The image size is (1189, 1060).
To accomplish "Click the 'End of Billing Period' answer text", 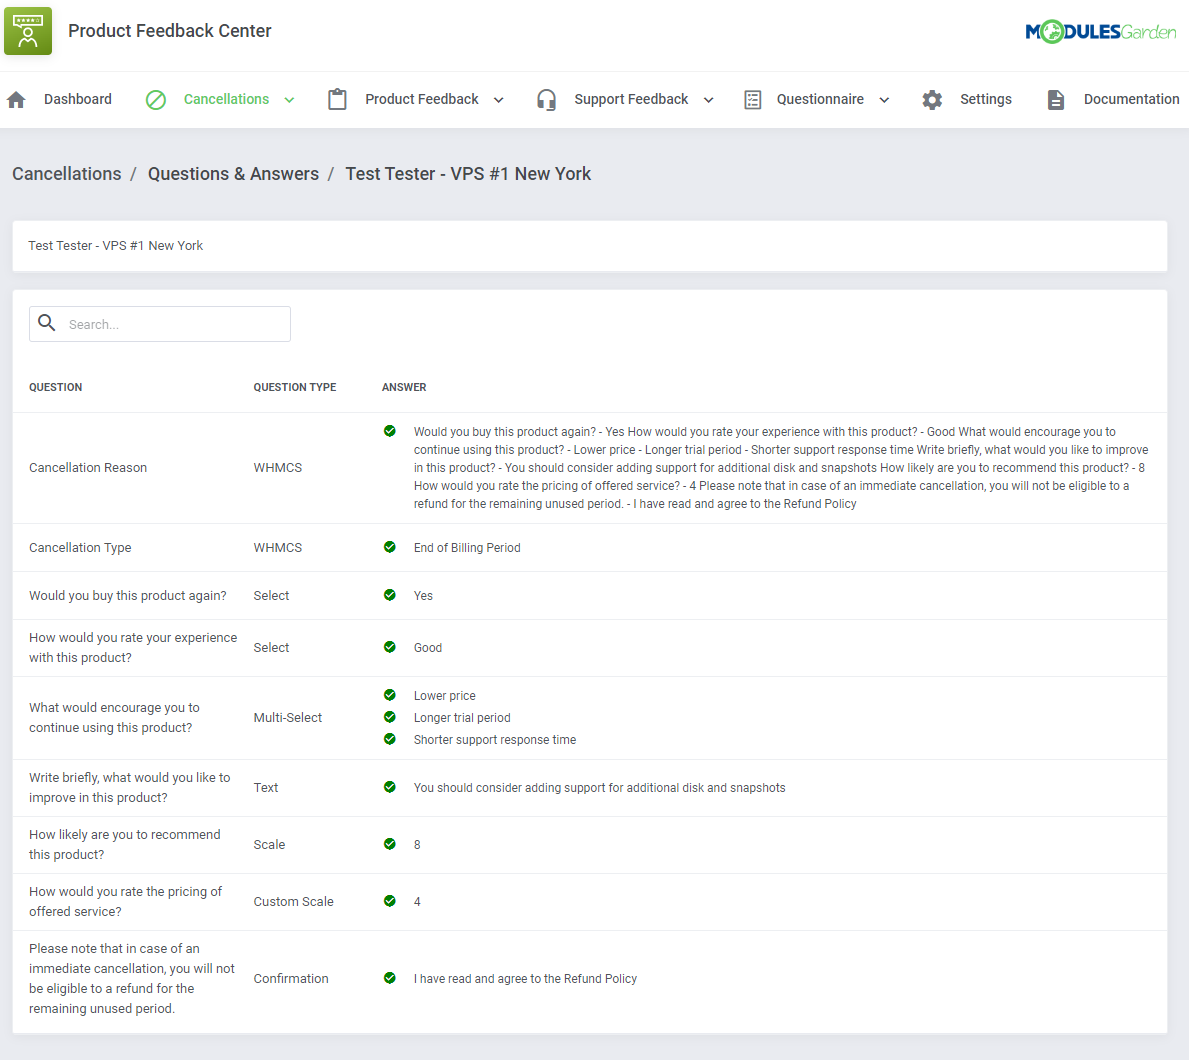I will click(467, 547).
